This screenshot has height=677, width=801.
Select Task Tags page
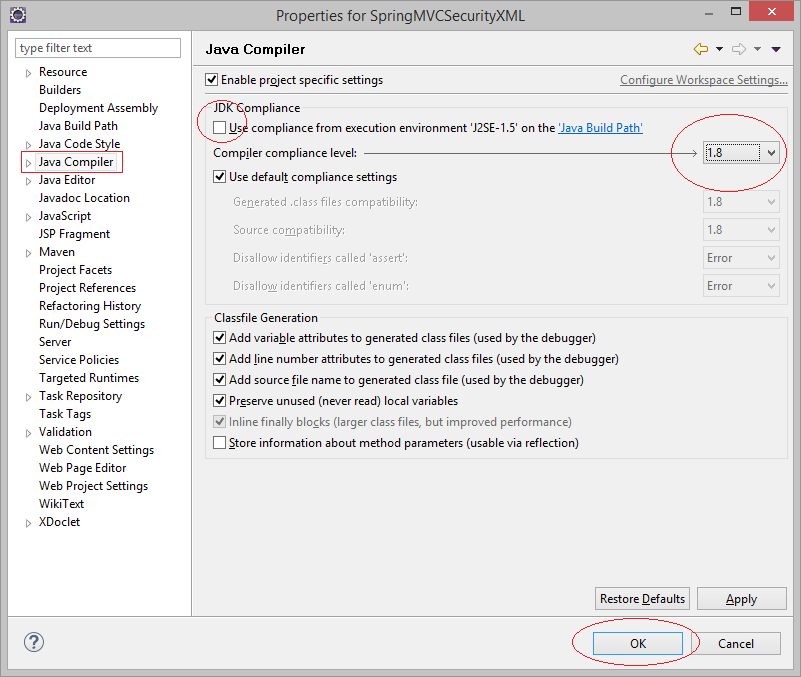(x=65, y=414)
